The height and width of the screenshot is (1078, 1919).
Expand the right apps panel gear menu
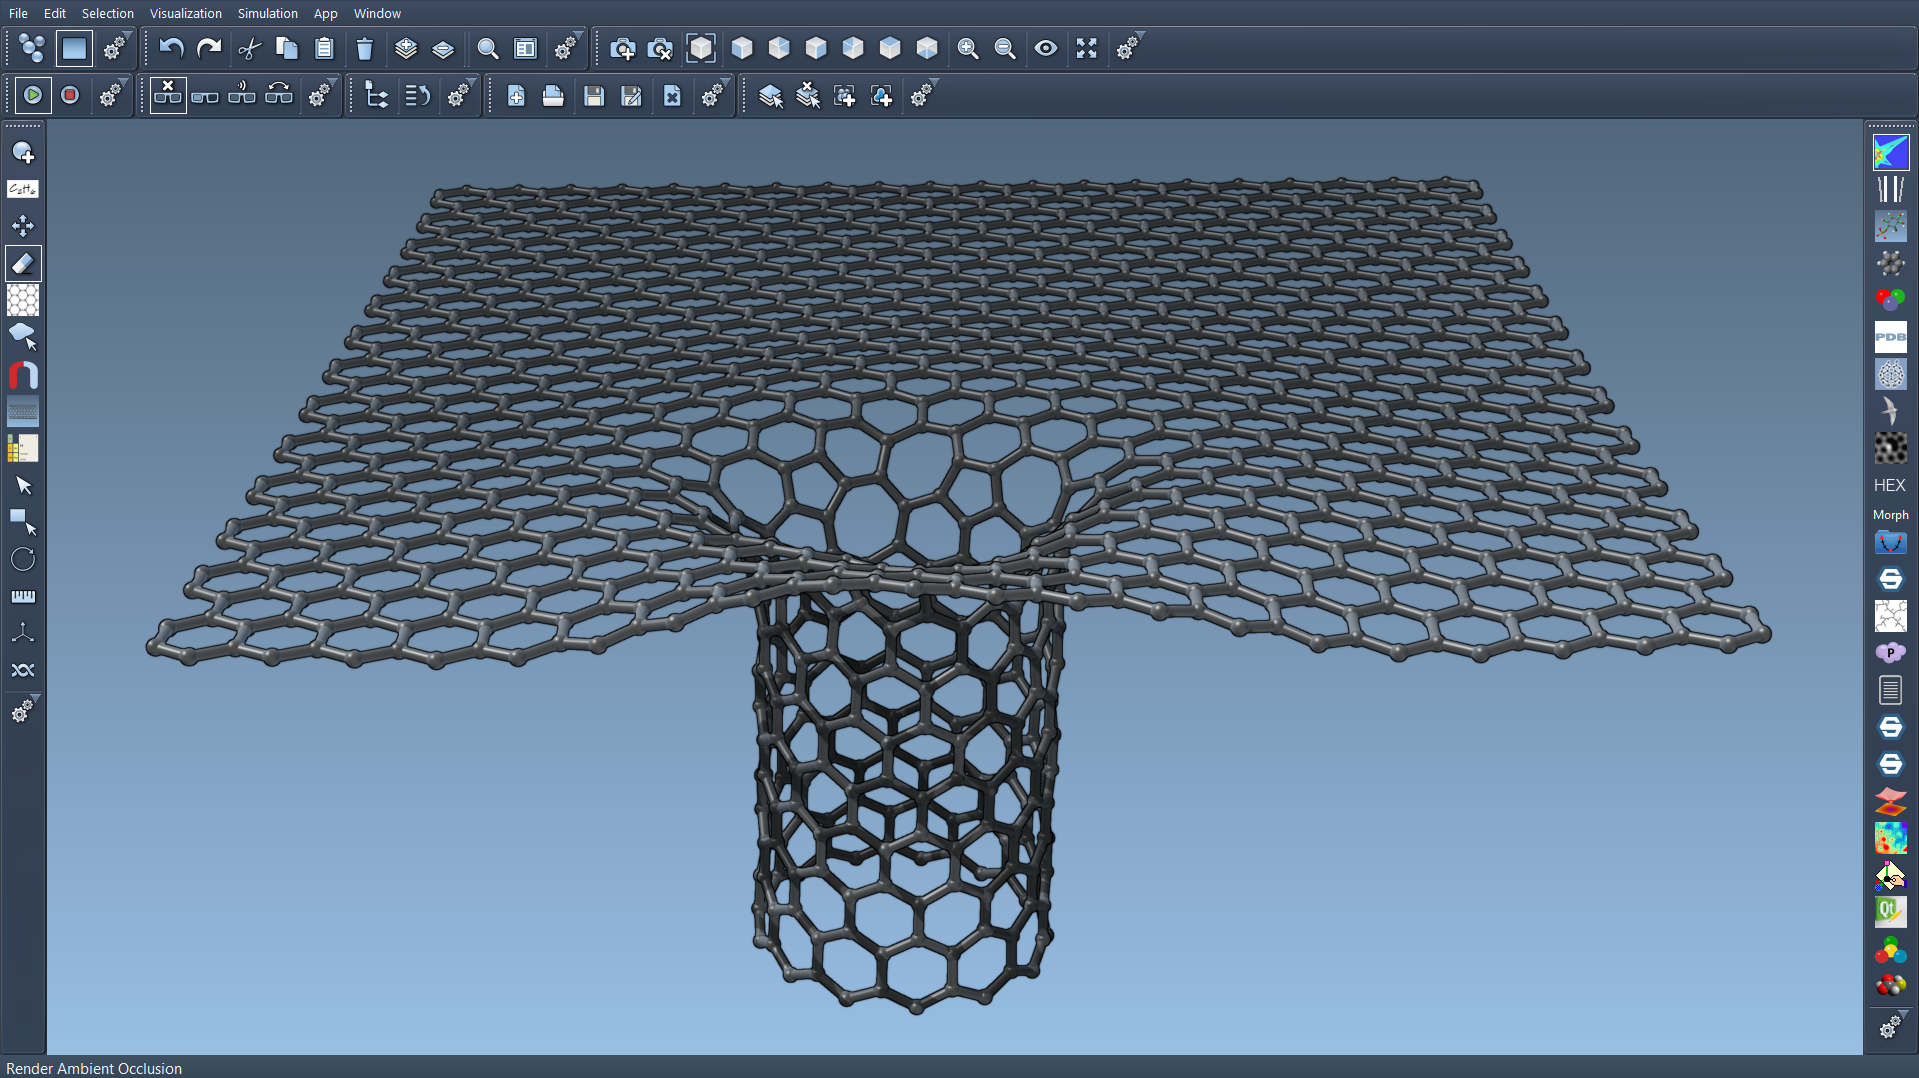[1889, 1027]
